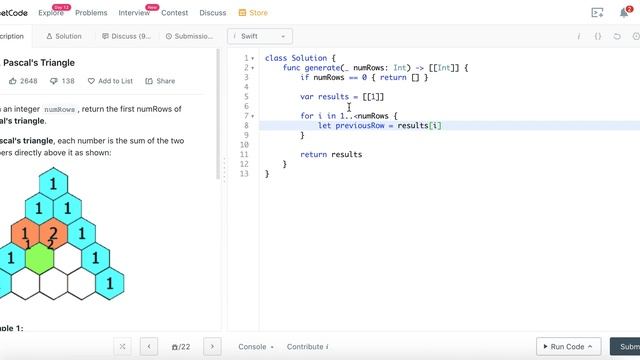Click the shuffle random problem button

pos(122,347)
